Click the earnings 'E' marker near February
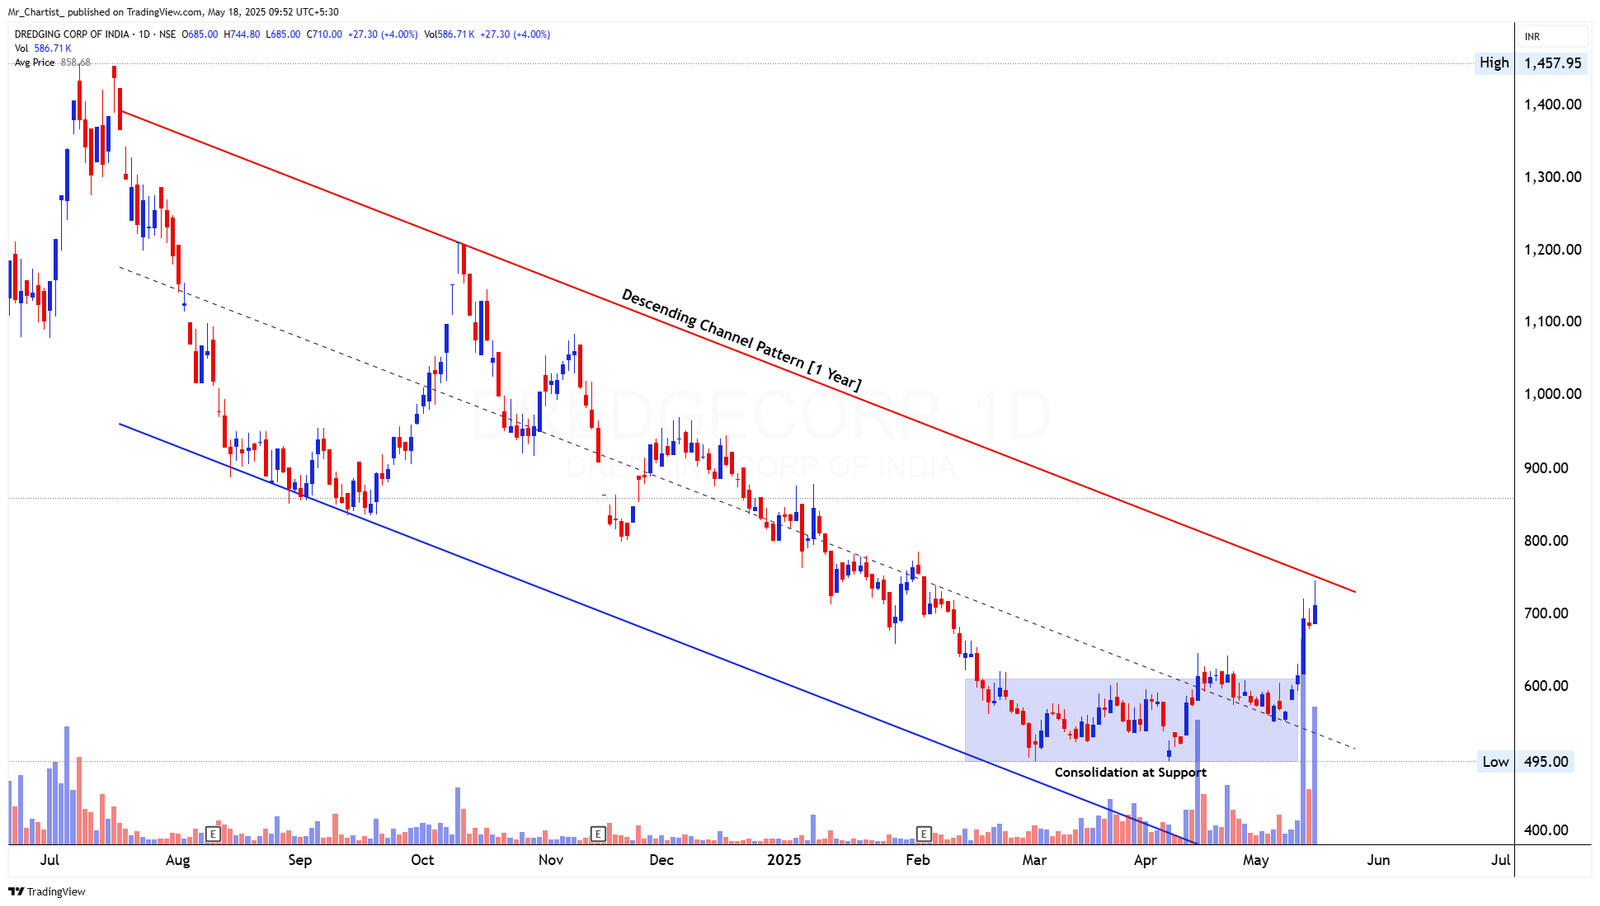Screen dimensions: 1600x906 click(922, 833)
